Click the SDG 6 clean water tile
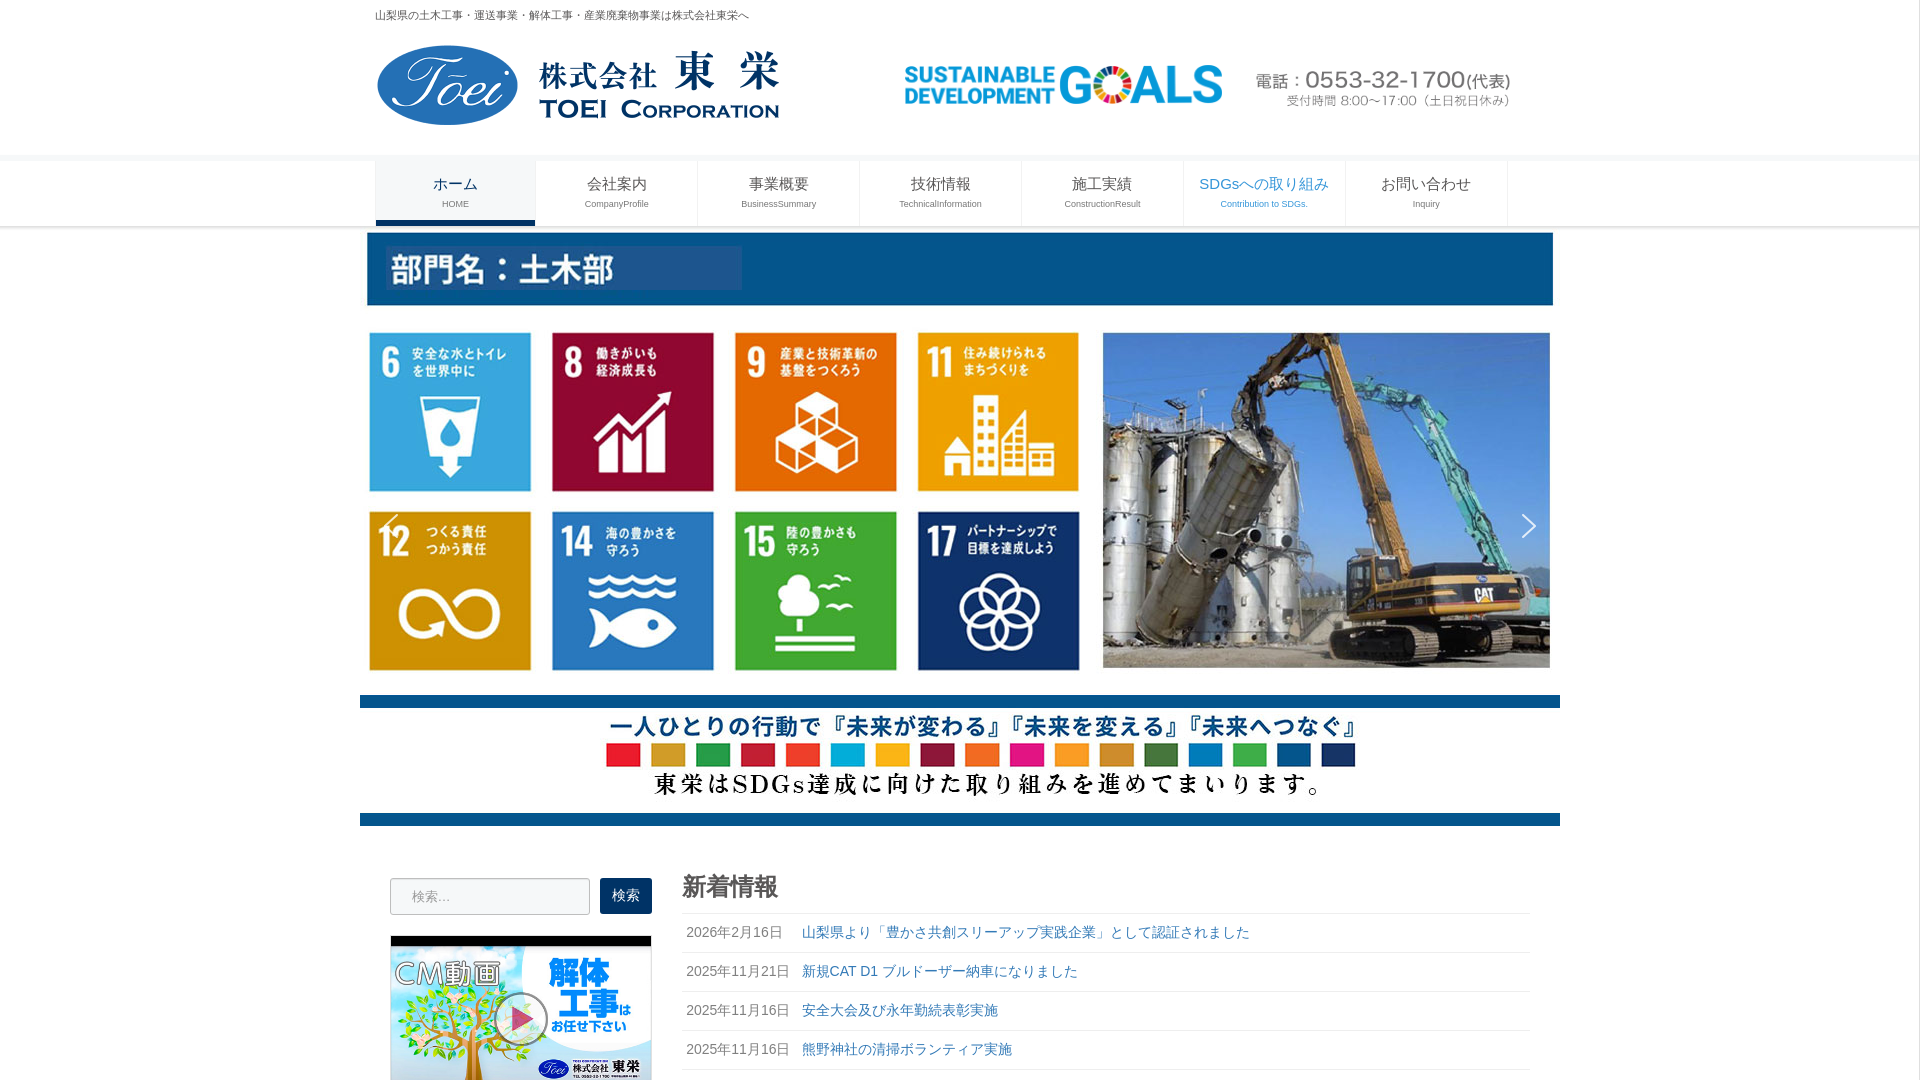Image resolution: width=1920 pixels, height=1080 pixels. pos(450,412)
